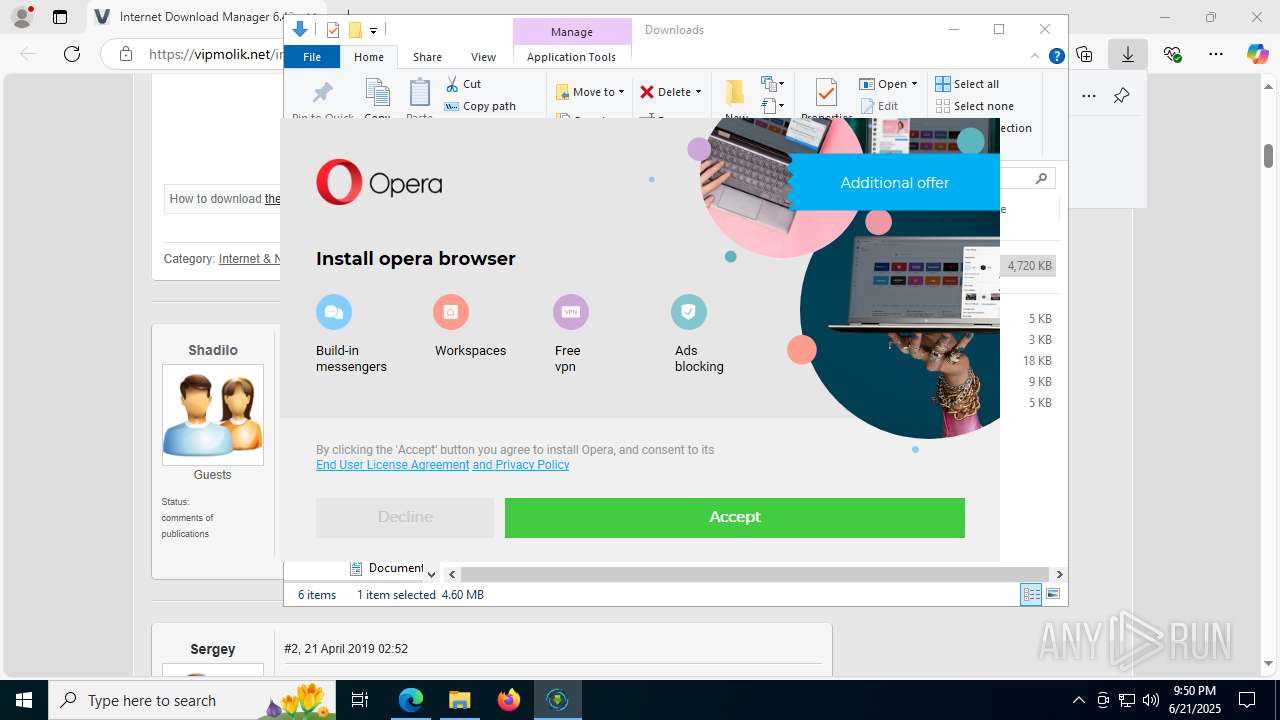The width and height of the screenshot is (1280, 720).
Task: Click the Edge tab actions icon
Action: click(60, 17)
